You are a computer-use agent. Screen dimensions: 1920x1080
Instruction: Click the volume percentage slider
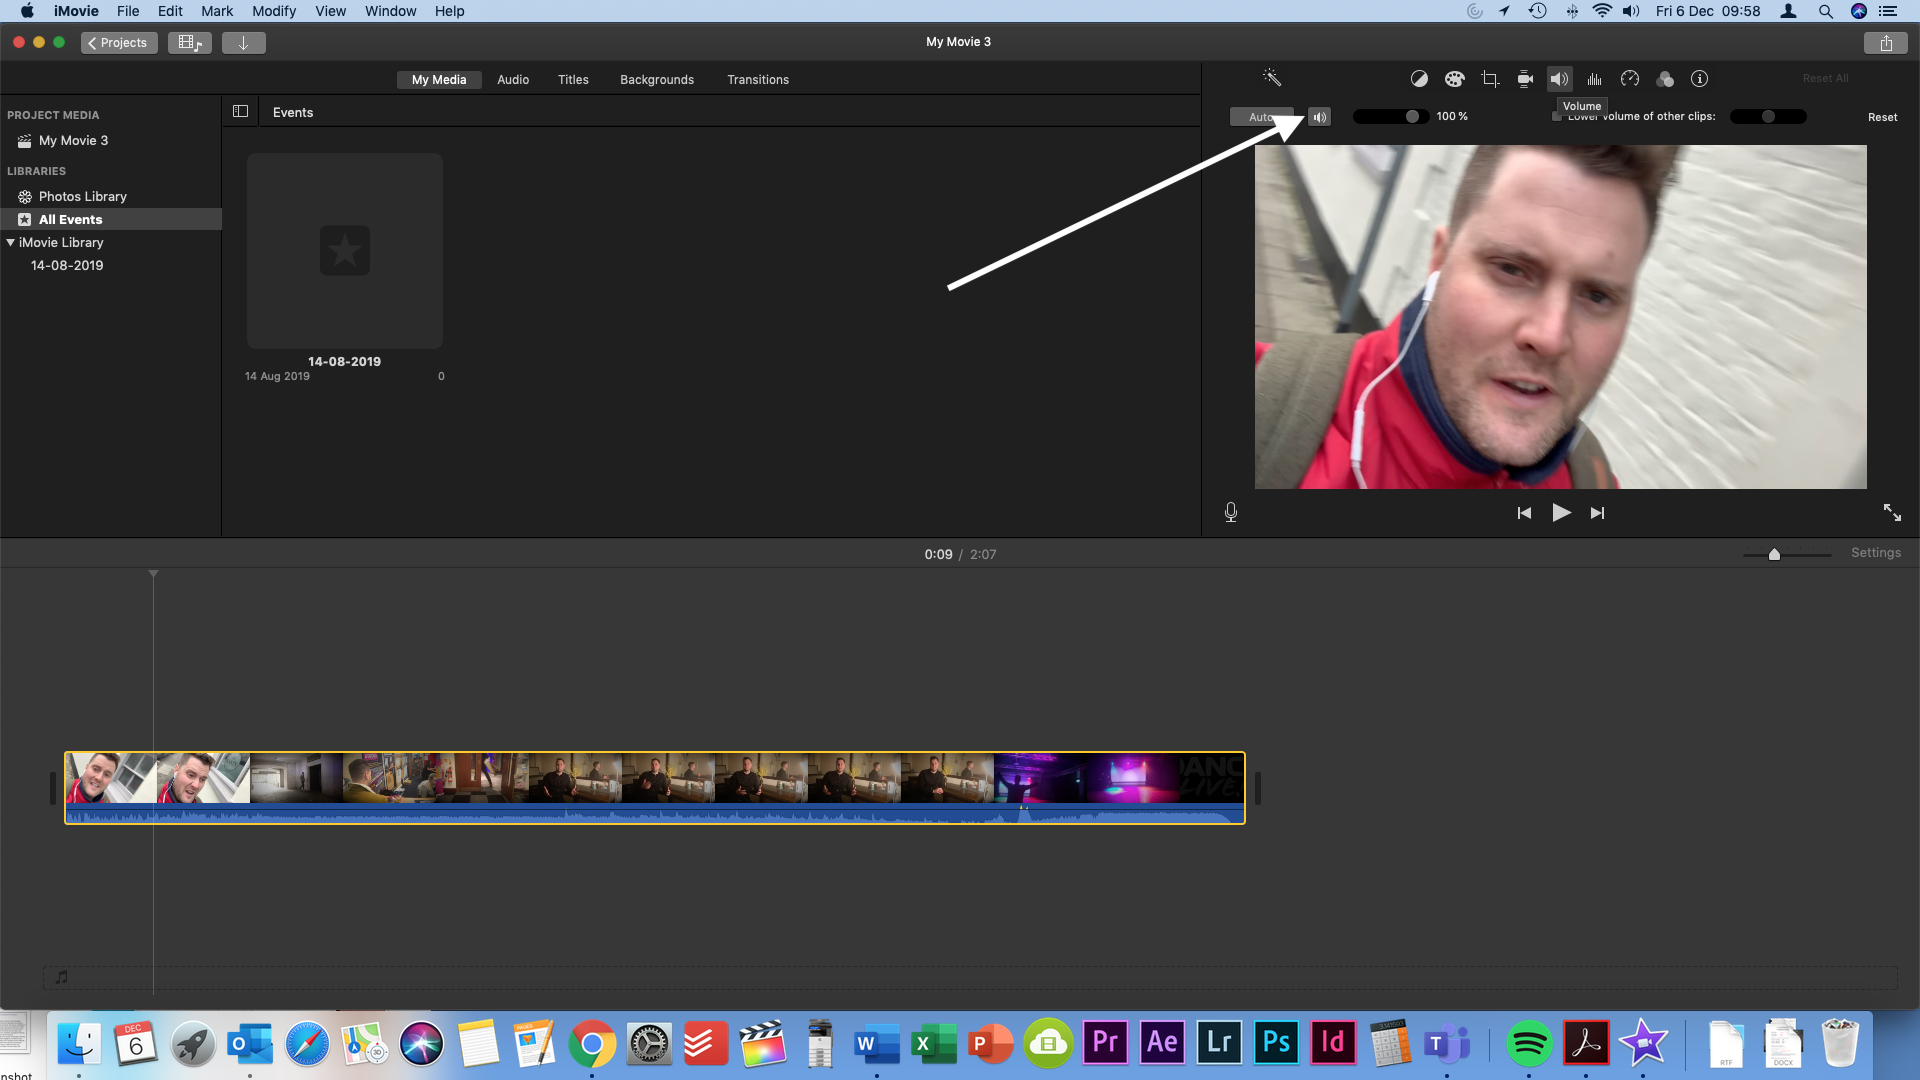pos(1390,117)
